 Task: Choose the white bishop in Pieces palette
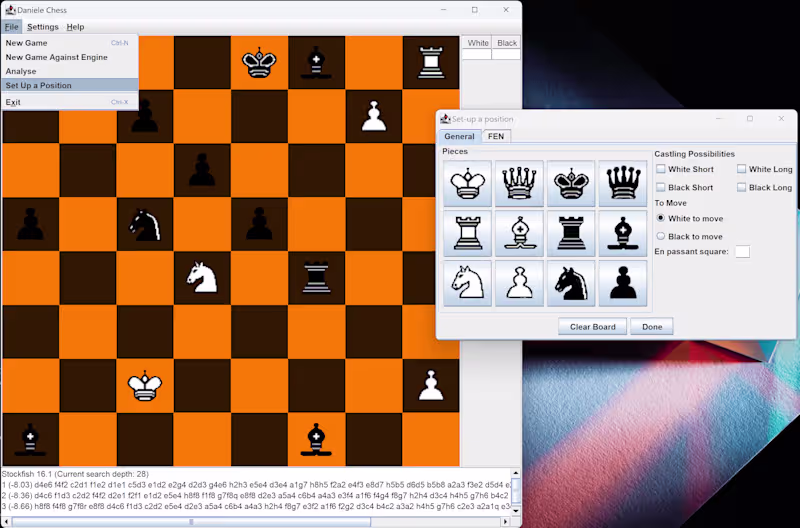tap(519, 233)
